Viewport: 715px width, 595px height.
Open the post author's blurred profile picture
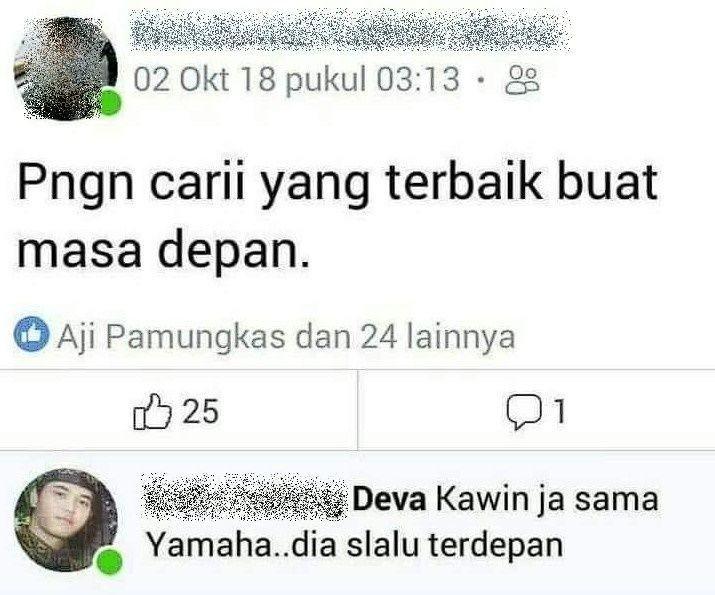click(66, 68)
